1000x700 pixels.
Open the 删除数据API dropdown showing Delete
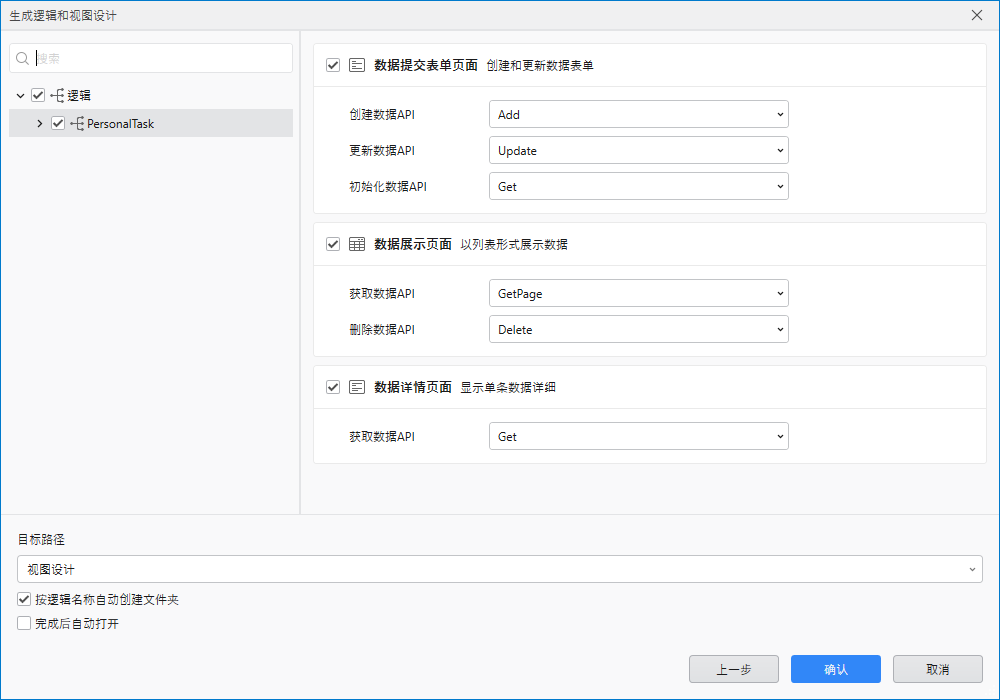[x=638, y=329]
